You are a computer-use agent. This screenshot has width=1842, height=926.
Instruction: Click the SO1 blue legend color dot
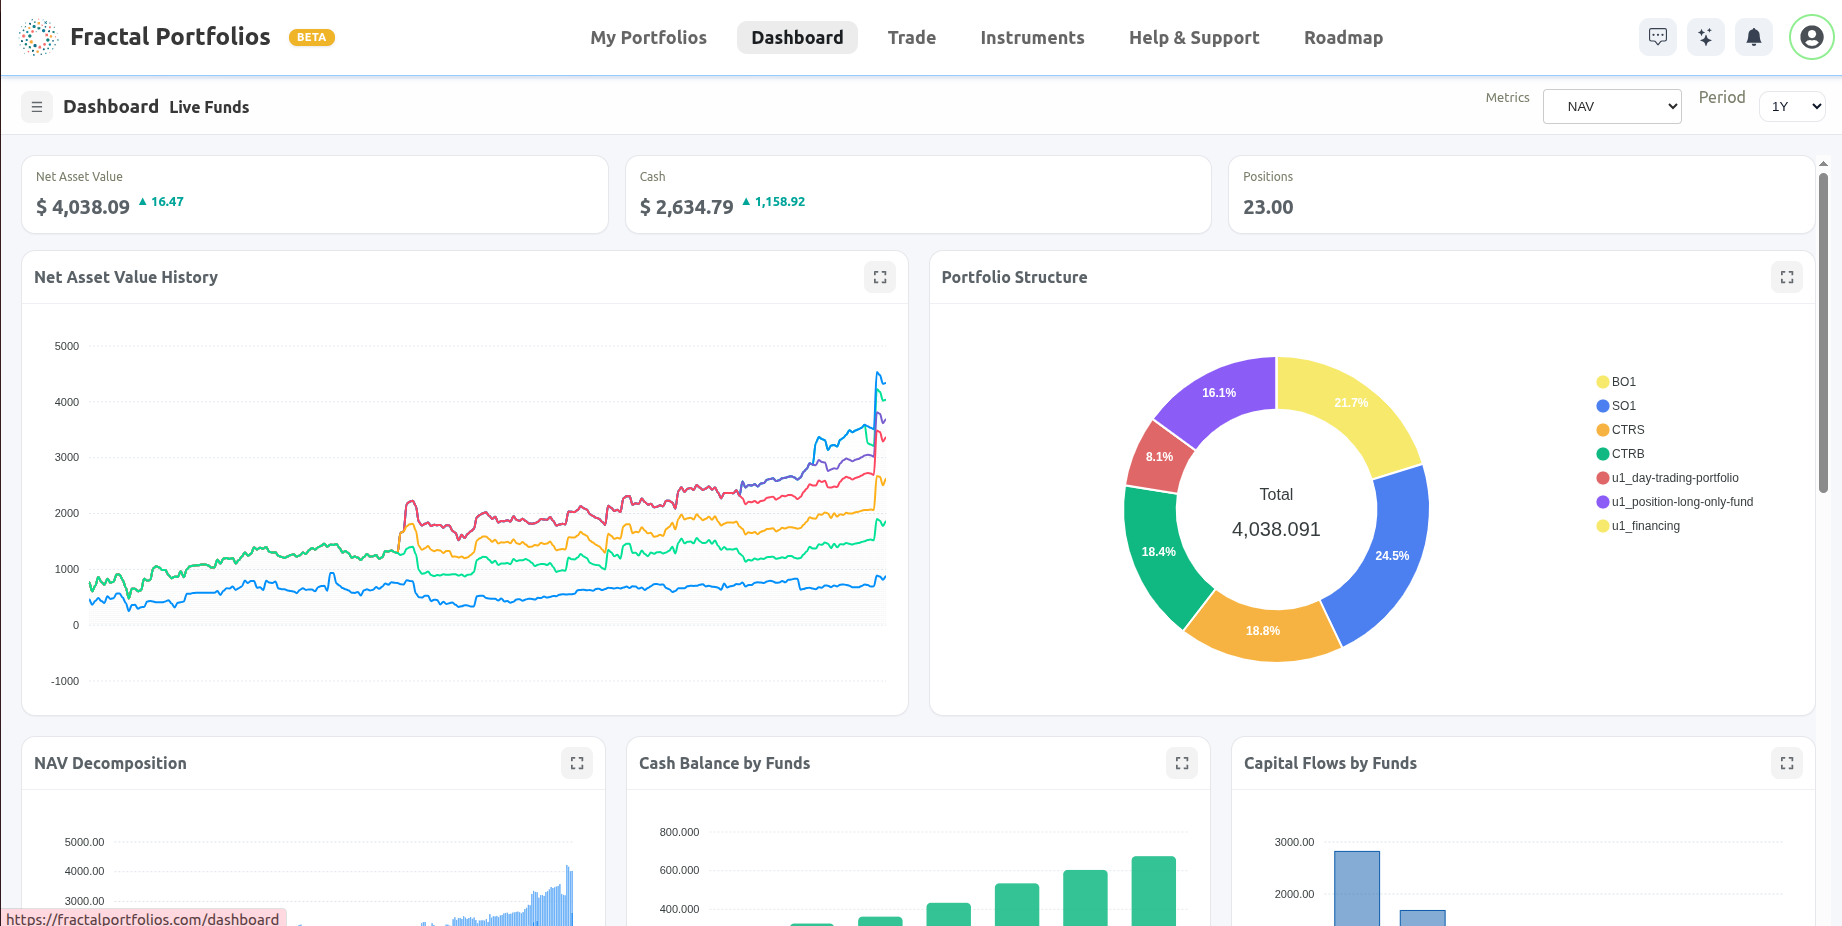pyautogui.click(x=1603, y=405)
